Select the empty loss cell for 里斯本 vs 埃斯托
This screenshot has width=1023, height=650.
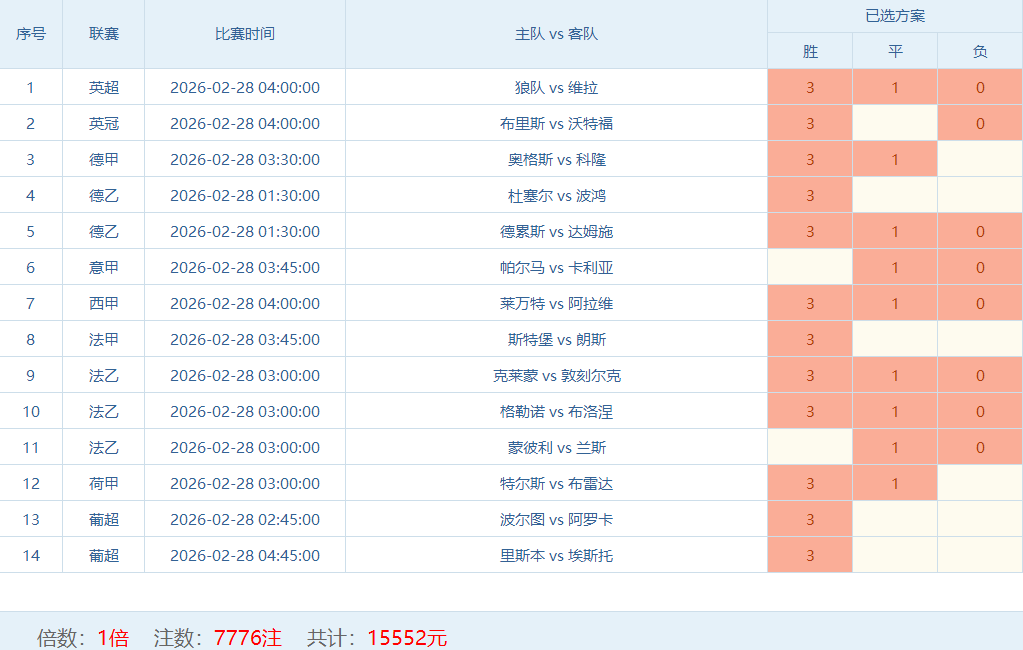point(980,555)
